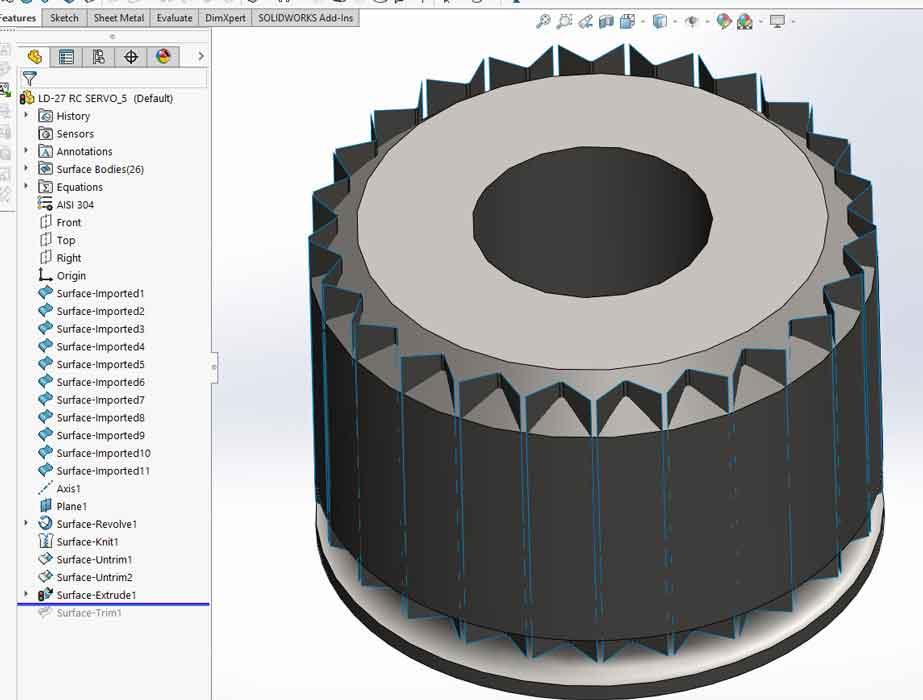This screenshot has width=923, height=700.
Task: Click the Zoom to Fit icon
Action: point(543,22)
